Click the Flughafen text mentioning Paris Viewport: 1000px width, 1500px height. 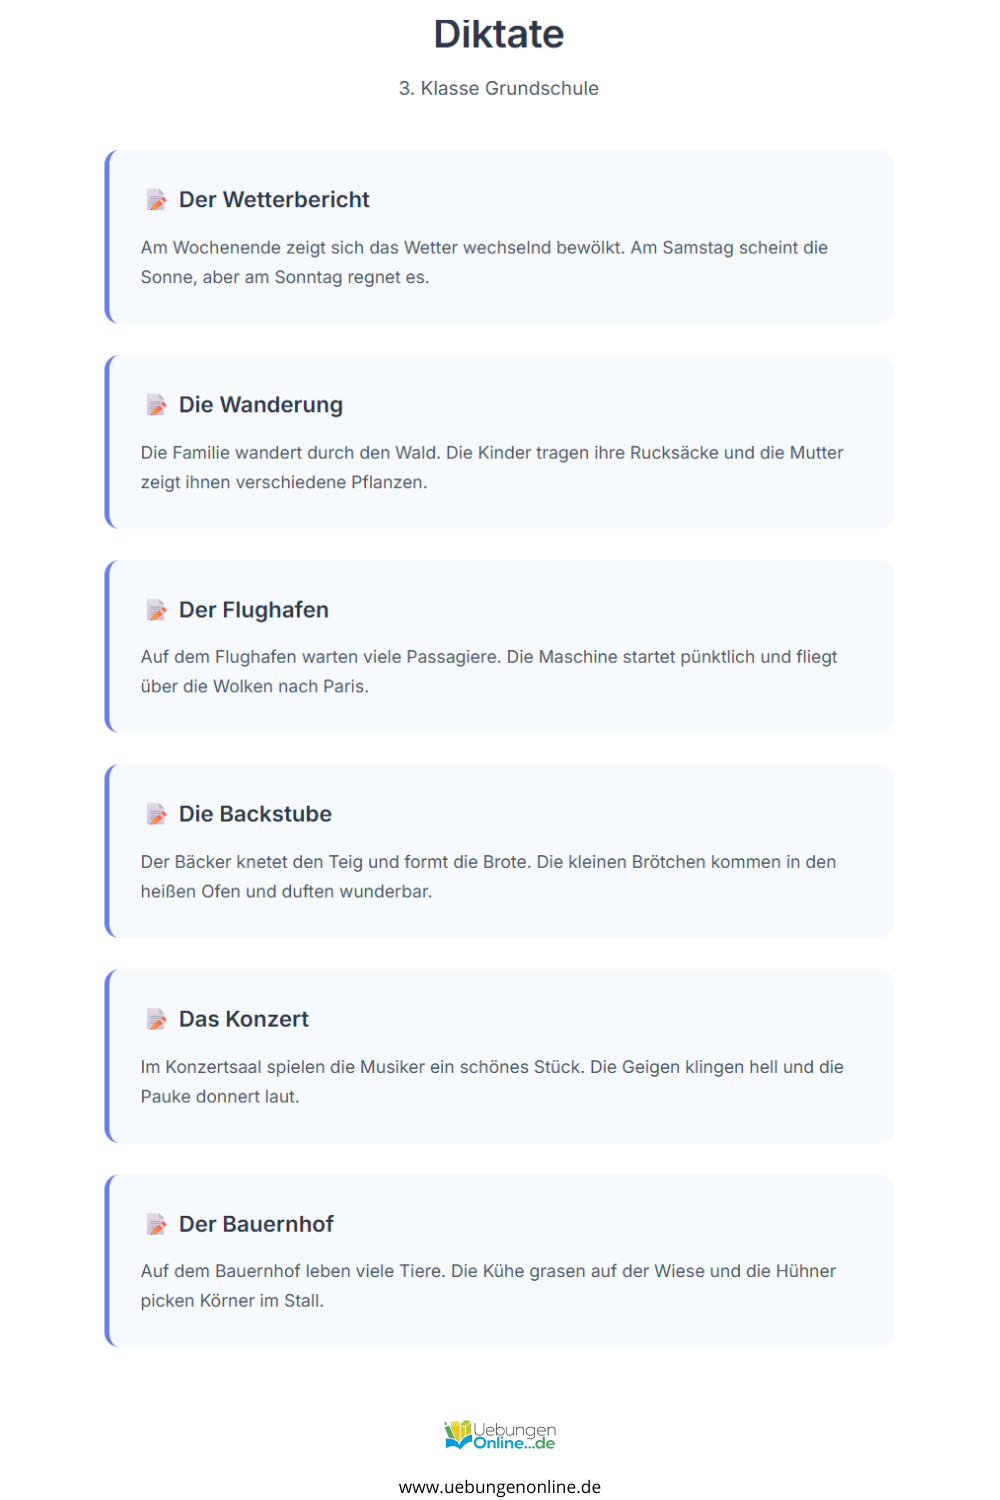(490, 672)
